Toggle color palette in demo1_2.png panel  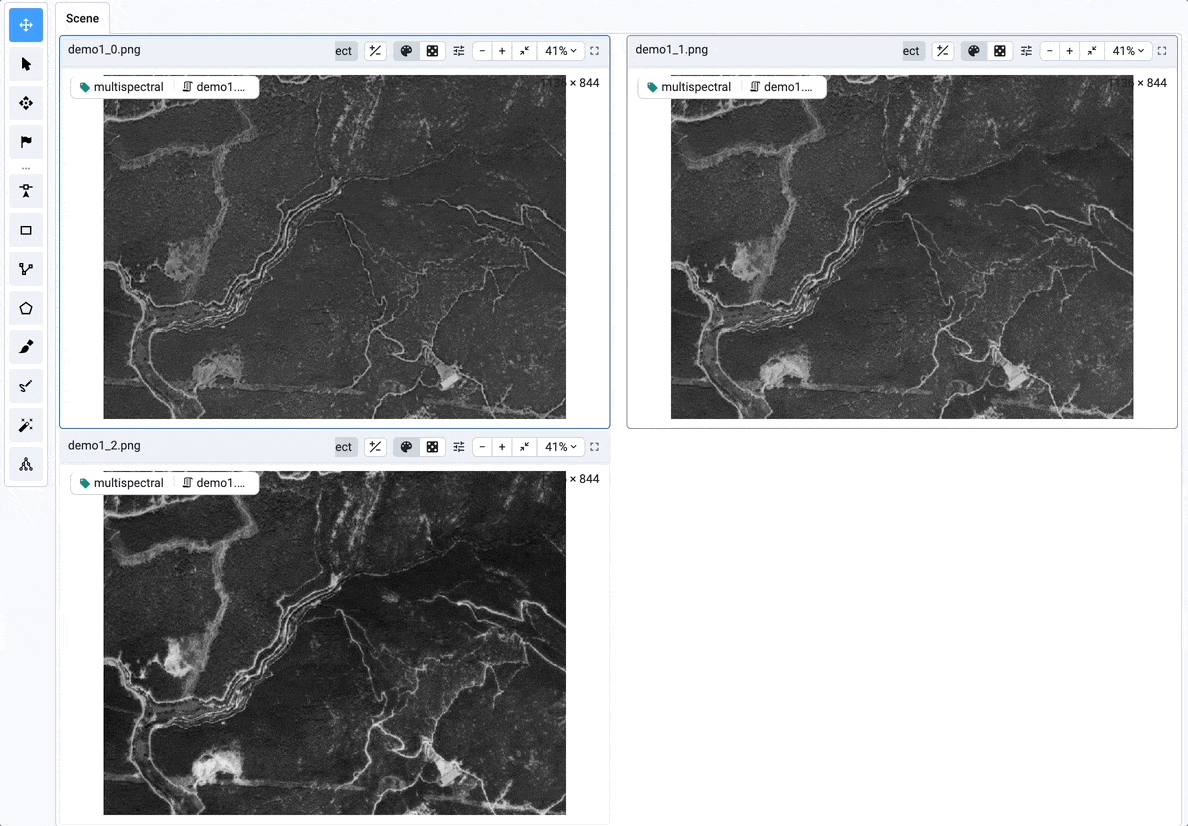(406, 447)
